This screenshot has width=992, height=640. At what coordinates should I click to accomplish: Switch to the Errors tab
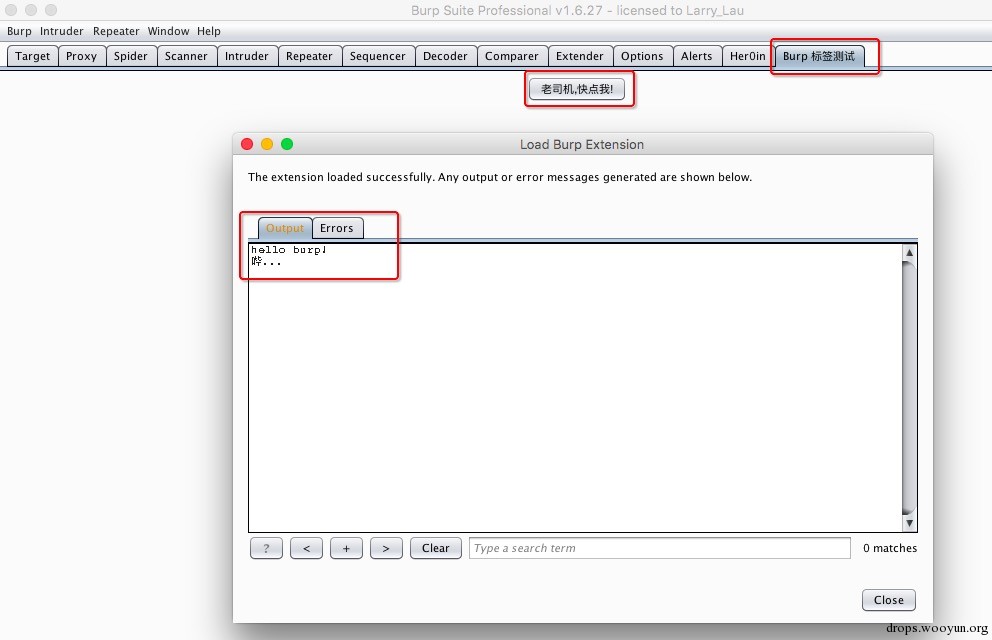pyautogui.click(x=337, y=228)
